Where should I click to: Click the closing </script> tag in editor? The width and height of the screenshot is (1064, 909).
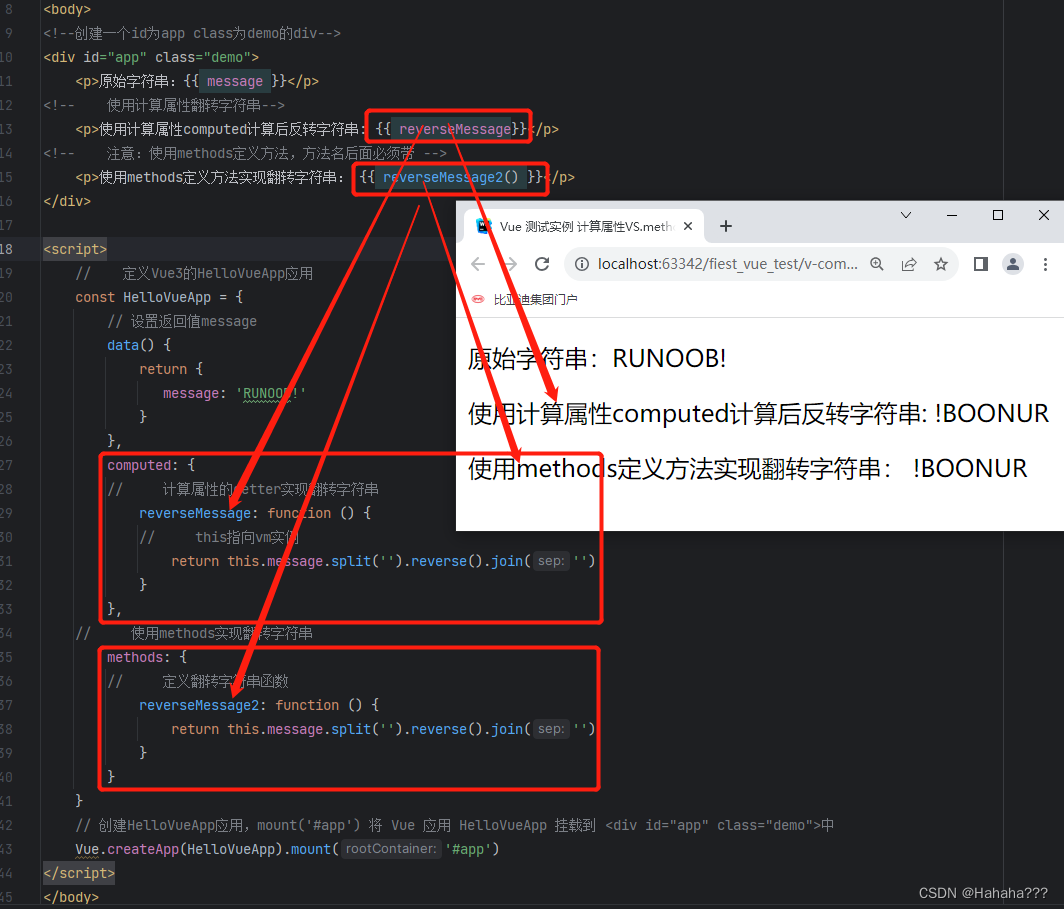[x=79, y=873]
